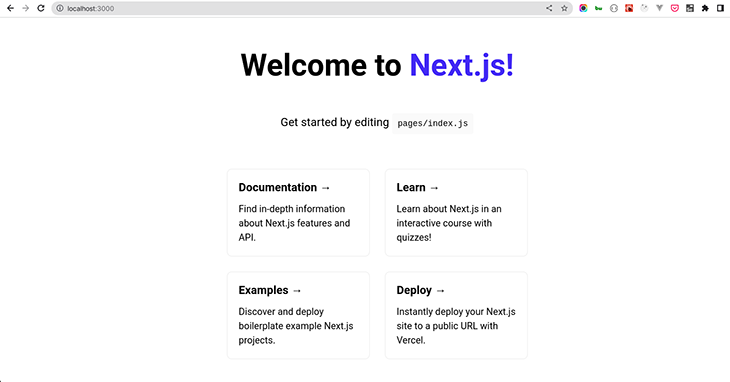Image resolution: width=730 pixels, height=382 pixels.
Task: Open the green 'bw' extension
Action: pyautogui.click(x=598, y=8)
